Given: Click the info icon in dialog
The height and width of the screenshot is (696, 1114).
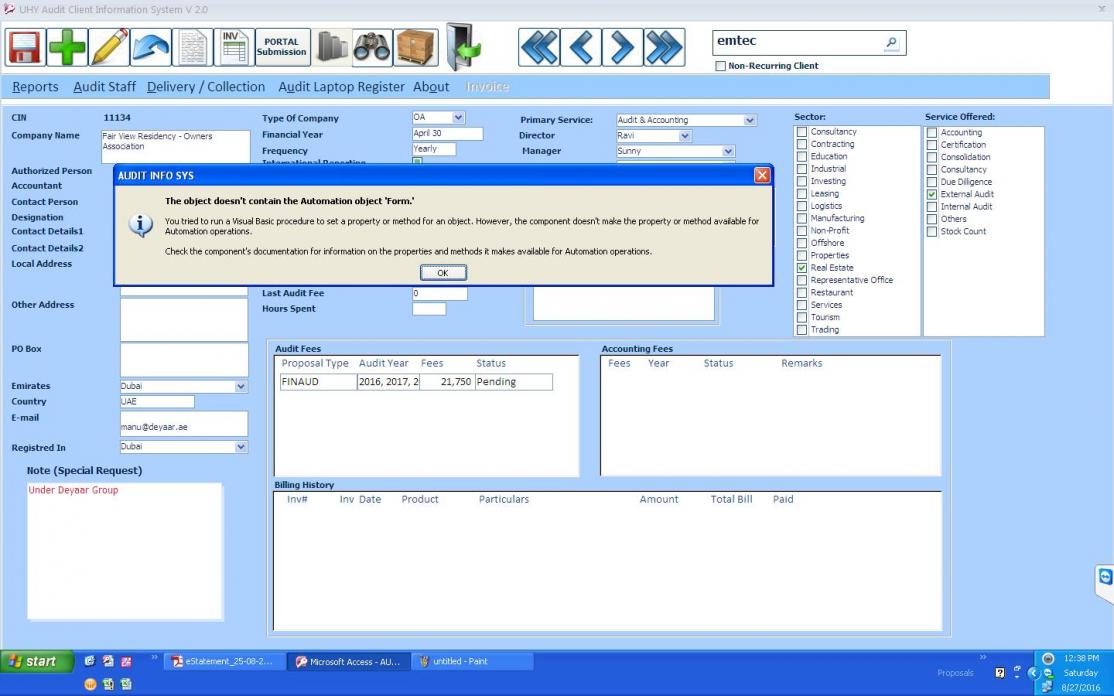Looking at the screenshot, I should point(140,225).
